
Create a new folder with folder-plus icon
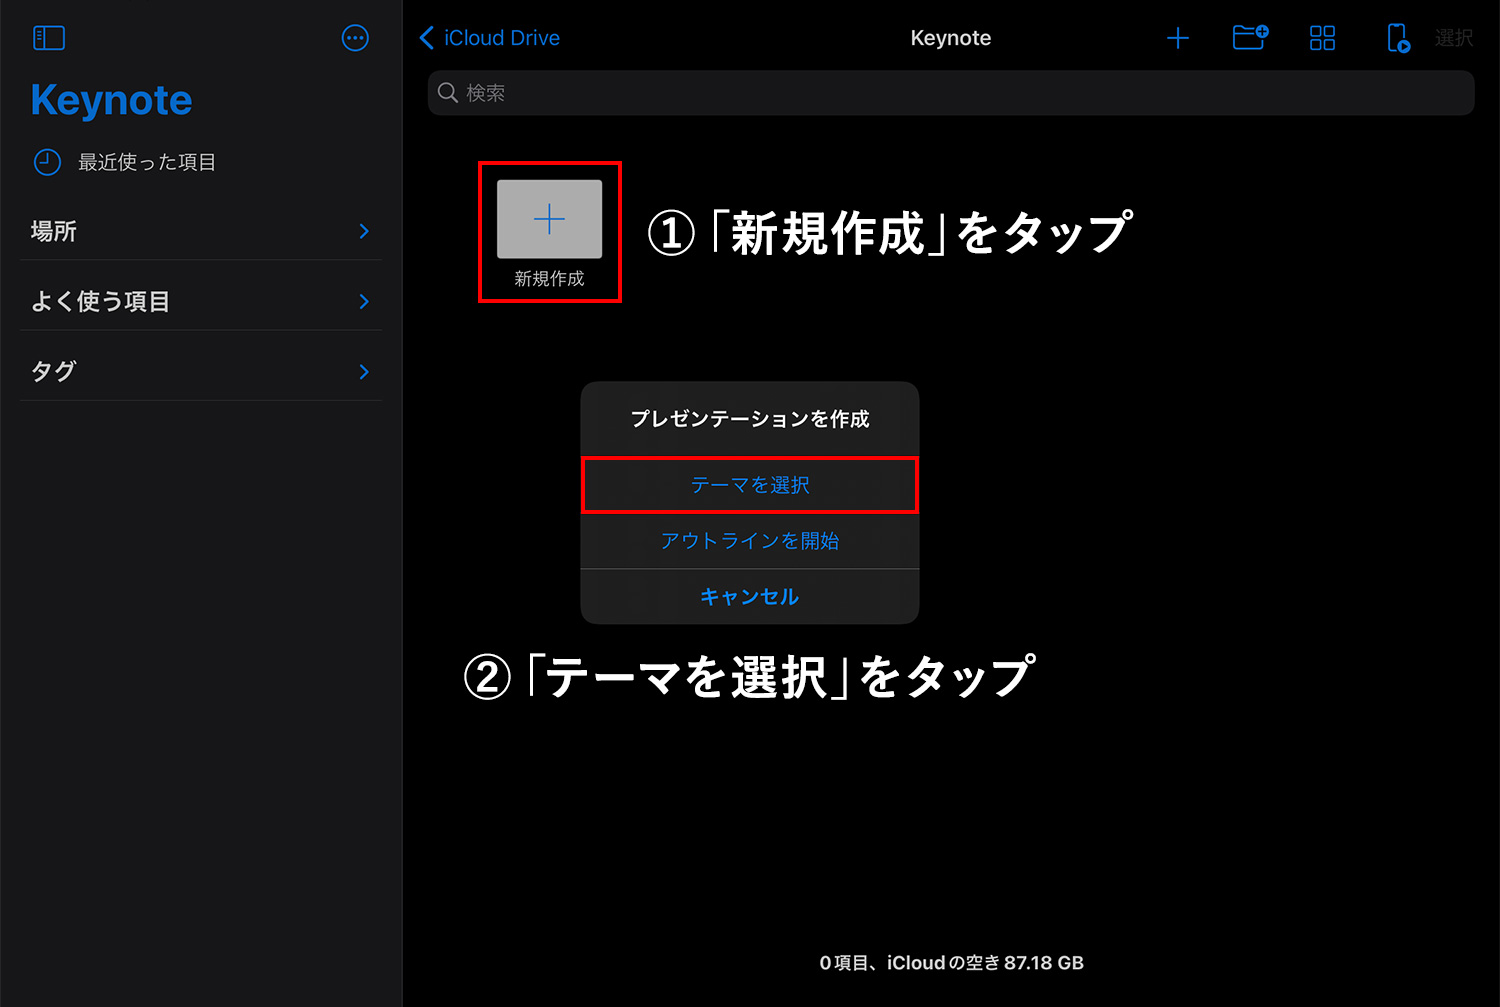[x=1250, y=38]
